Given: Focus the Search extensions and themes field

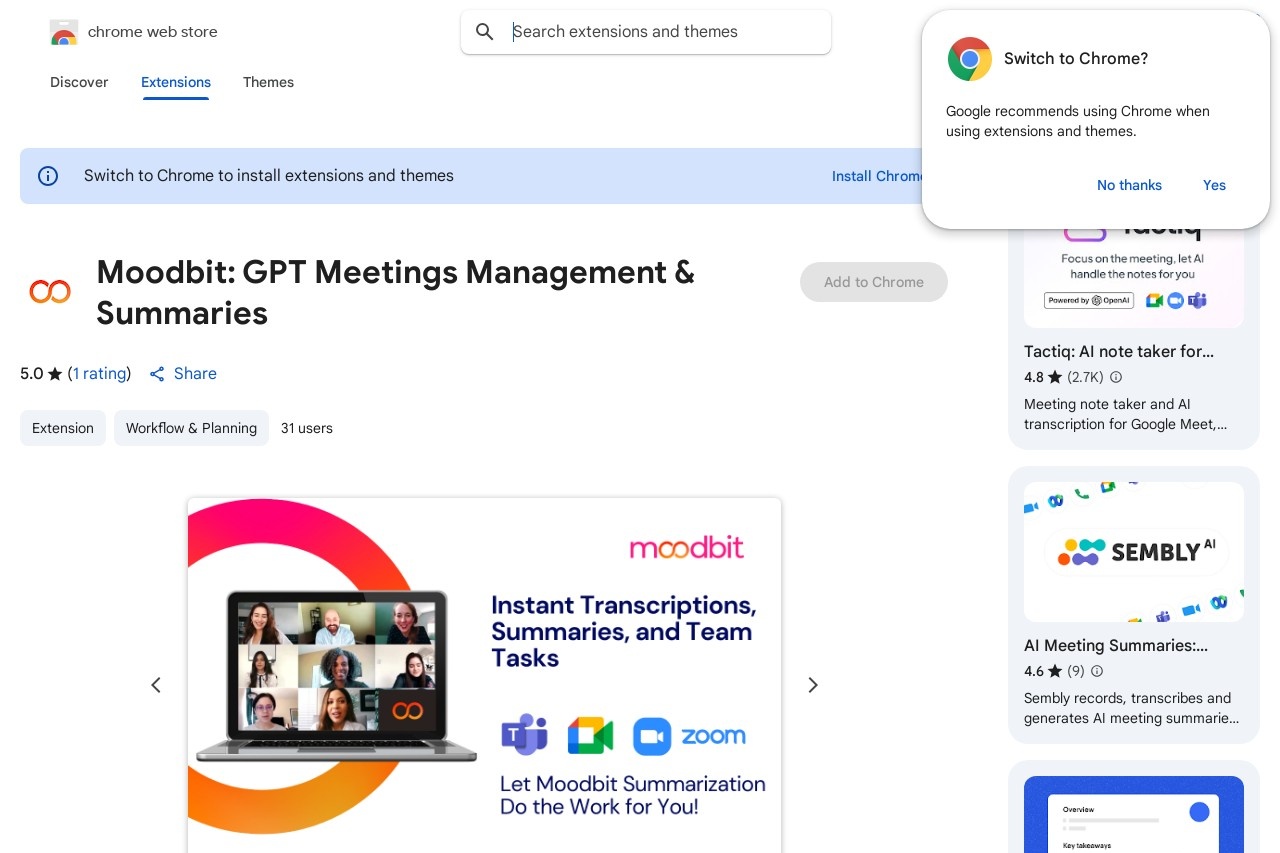Looking at the screenshot, I should [646, 32].
